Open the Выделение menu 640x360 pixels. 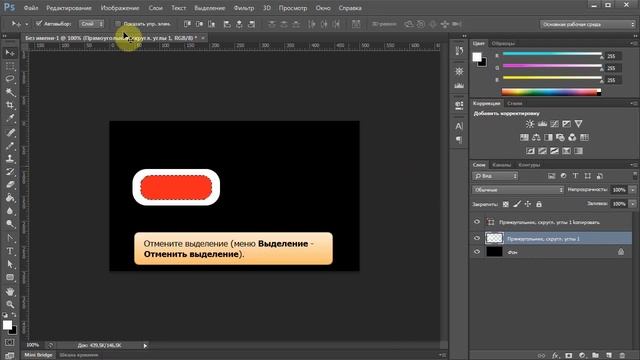point(209,8)
